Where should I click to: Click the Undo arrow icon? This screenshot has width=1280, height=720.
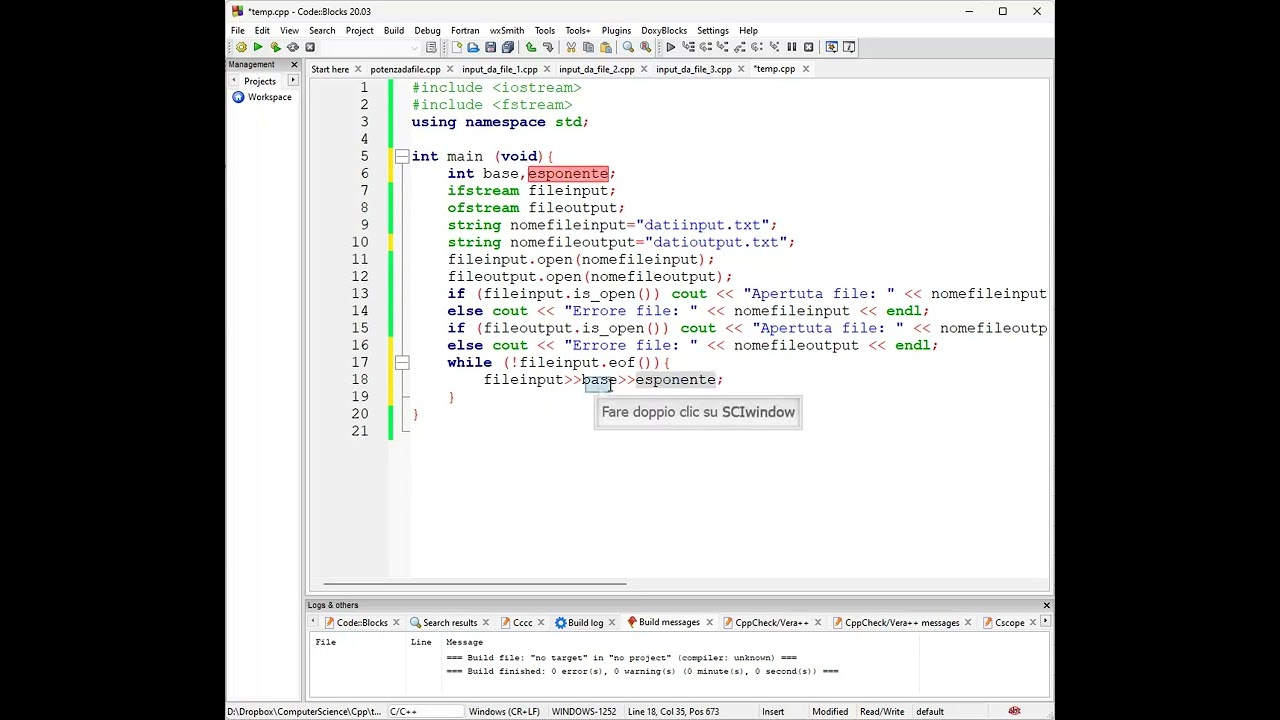click(x=531, y=47)
